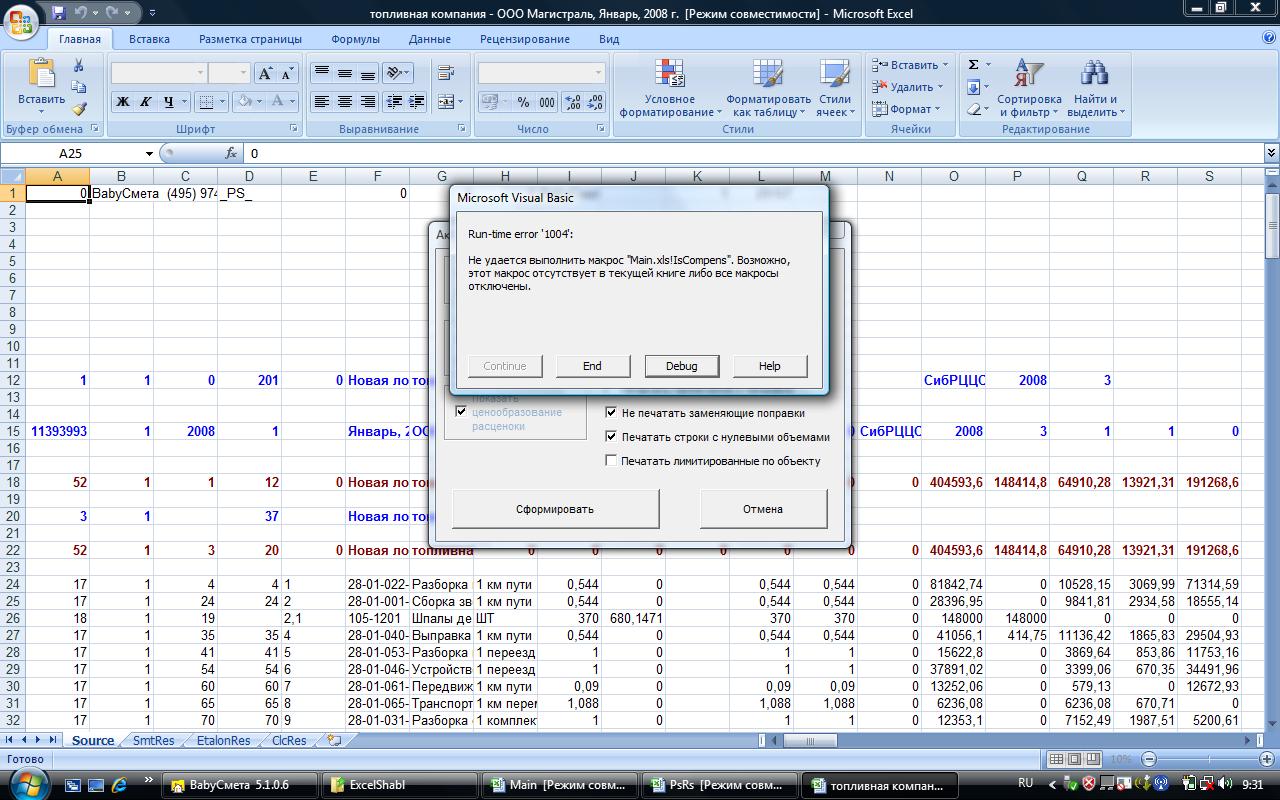
Task: Enable 'Печатать лимитированные по объекту' checkbox
Action: tap(611, 460)
